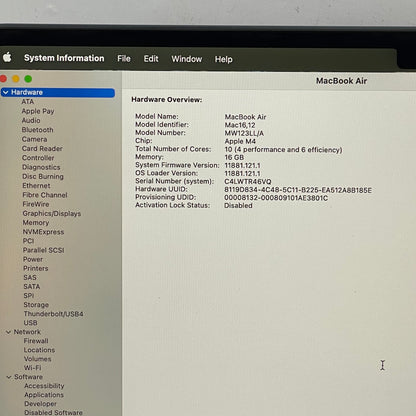
Task: Click the Serial Number value C4LWTR46VQ
Action: [x=248, y=182]
